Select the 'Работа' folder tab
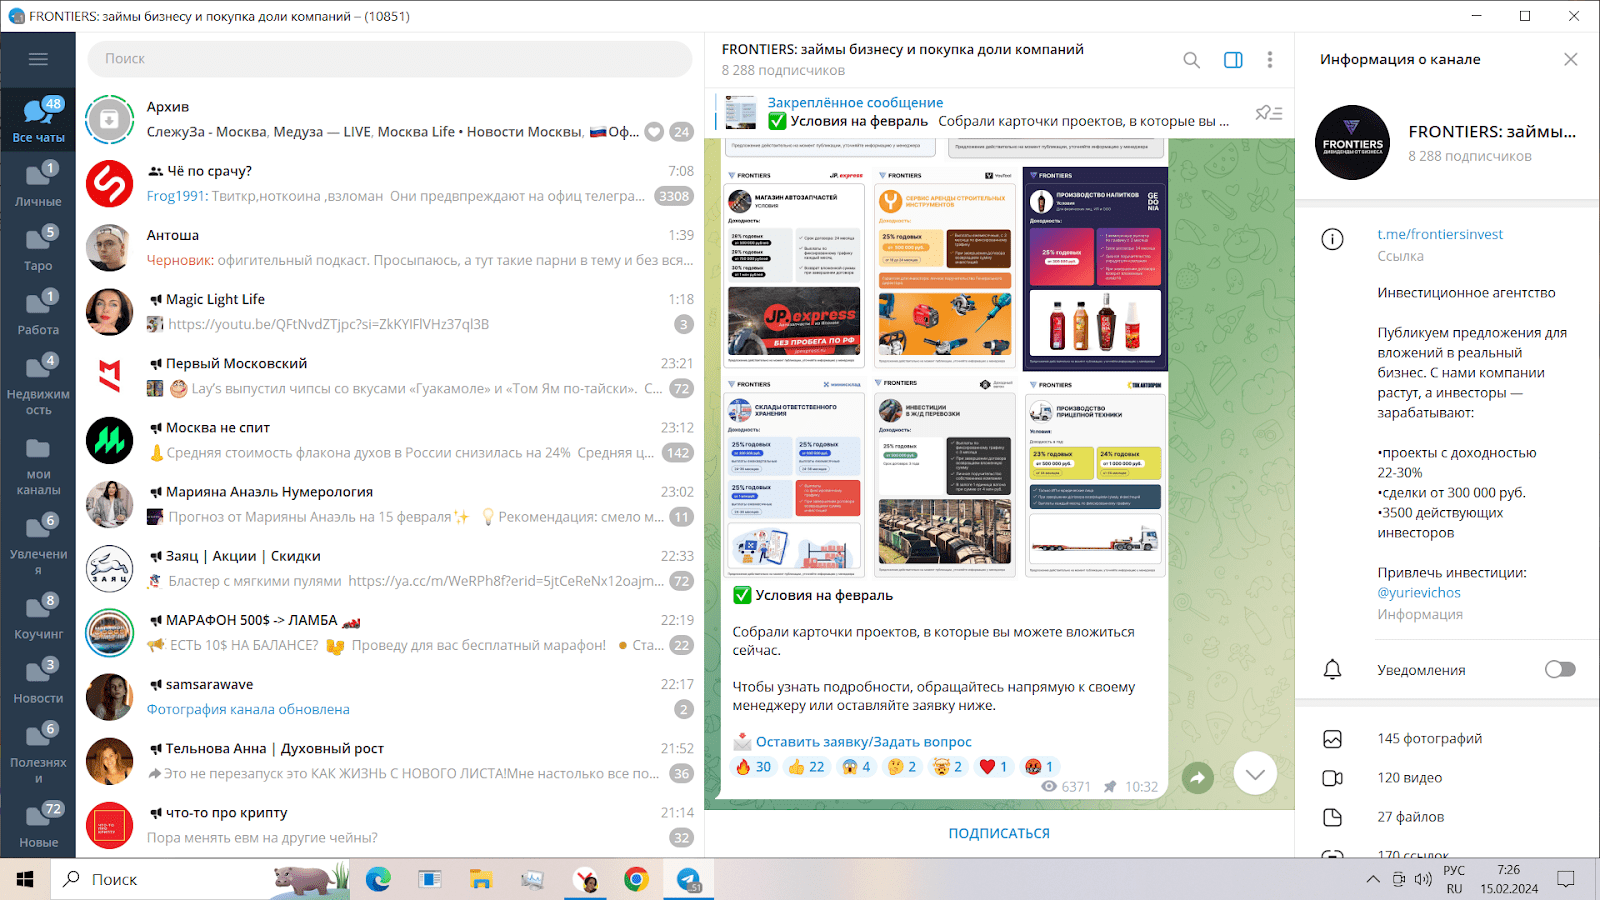1600x900 pixels. tap(38, 313)
